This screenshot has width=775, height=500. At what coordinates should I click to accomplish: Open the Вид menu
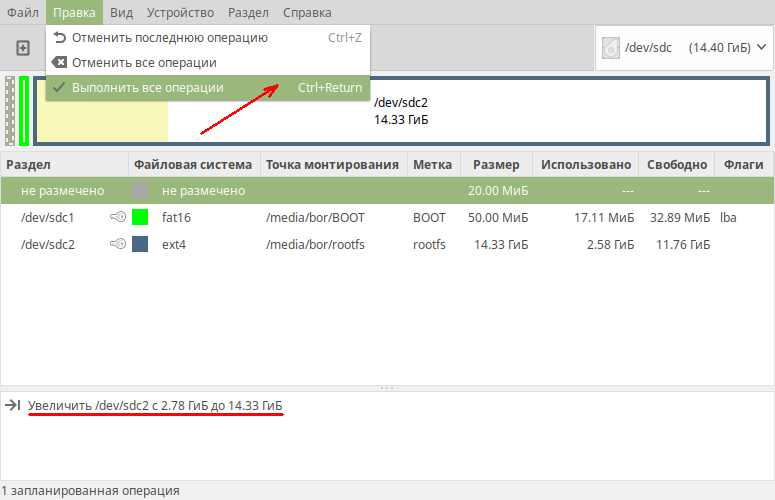[x=122, y=12]
